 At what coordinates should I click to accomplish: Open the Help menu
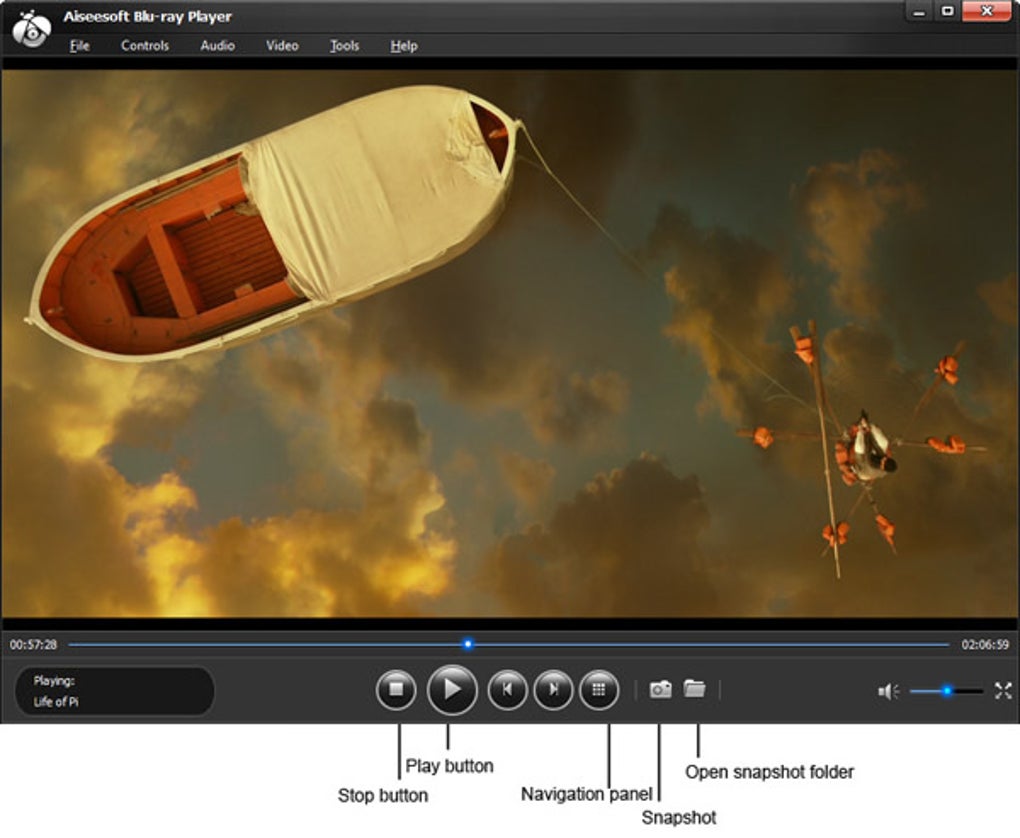tap(404, 46)
